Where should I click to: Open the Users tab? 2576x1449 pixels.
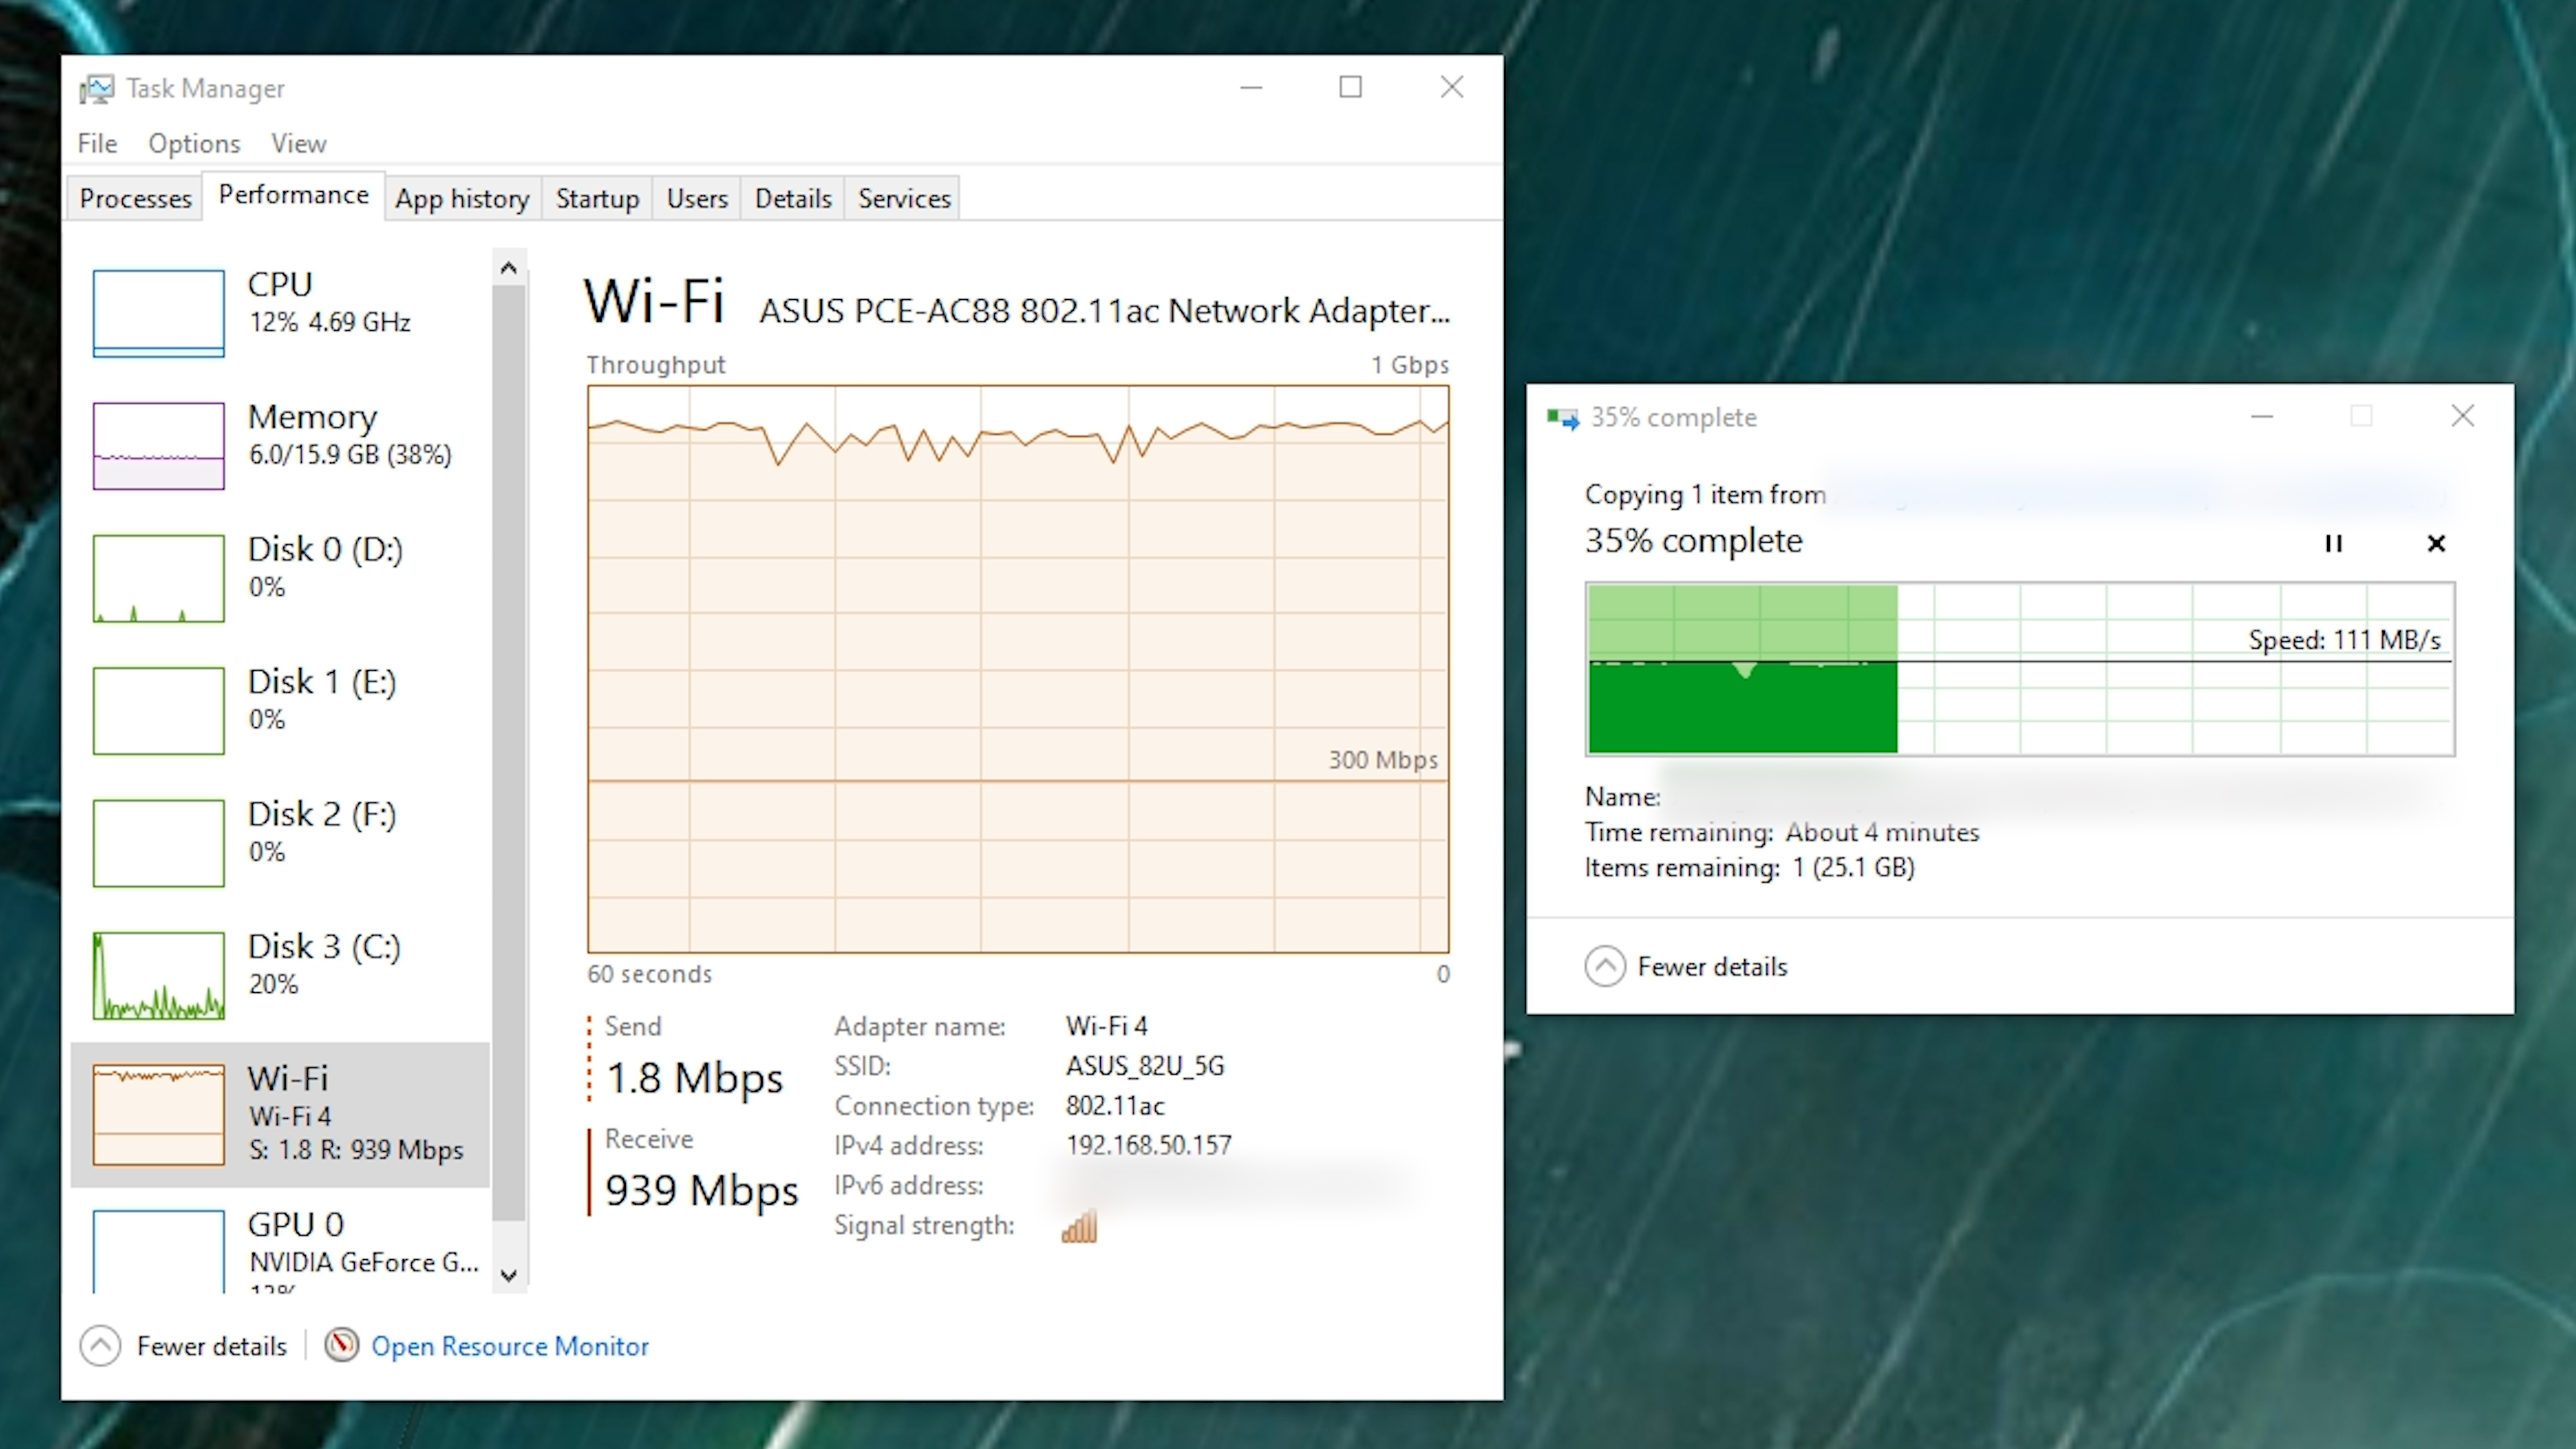click(697, 198)
